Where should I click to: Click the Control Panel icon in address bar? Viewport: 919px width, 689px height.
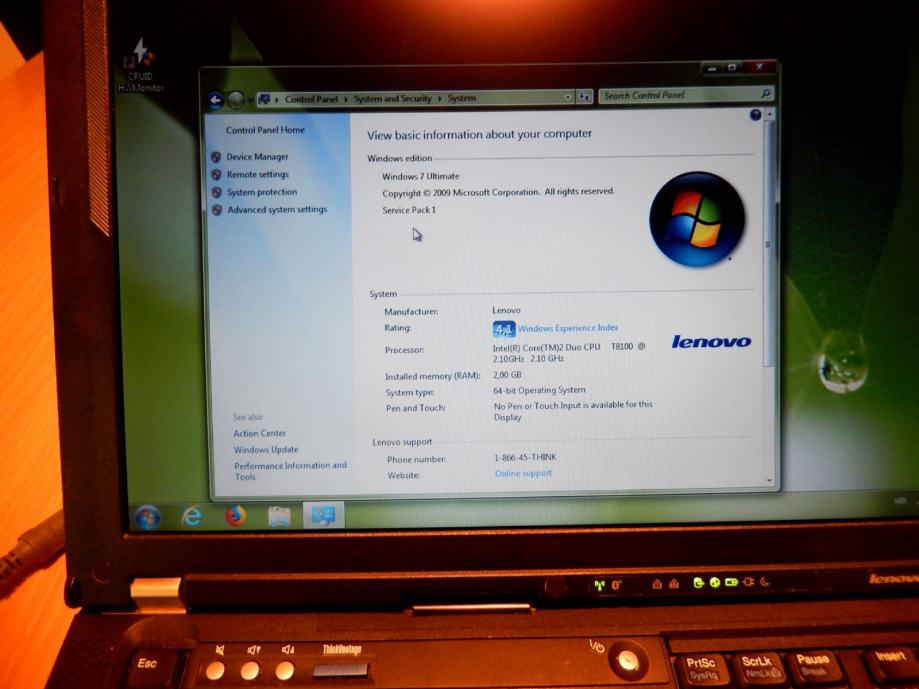[x=265, y=100]
